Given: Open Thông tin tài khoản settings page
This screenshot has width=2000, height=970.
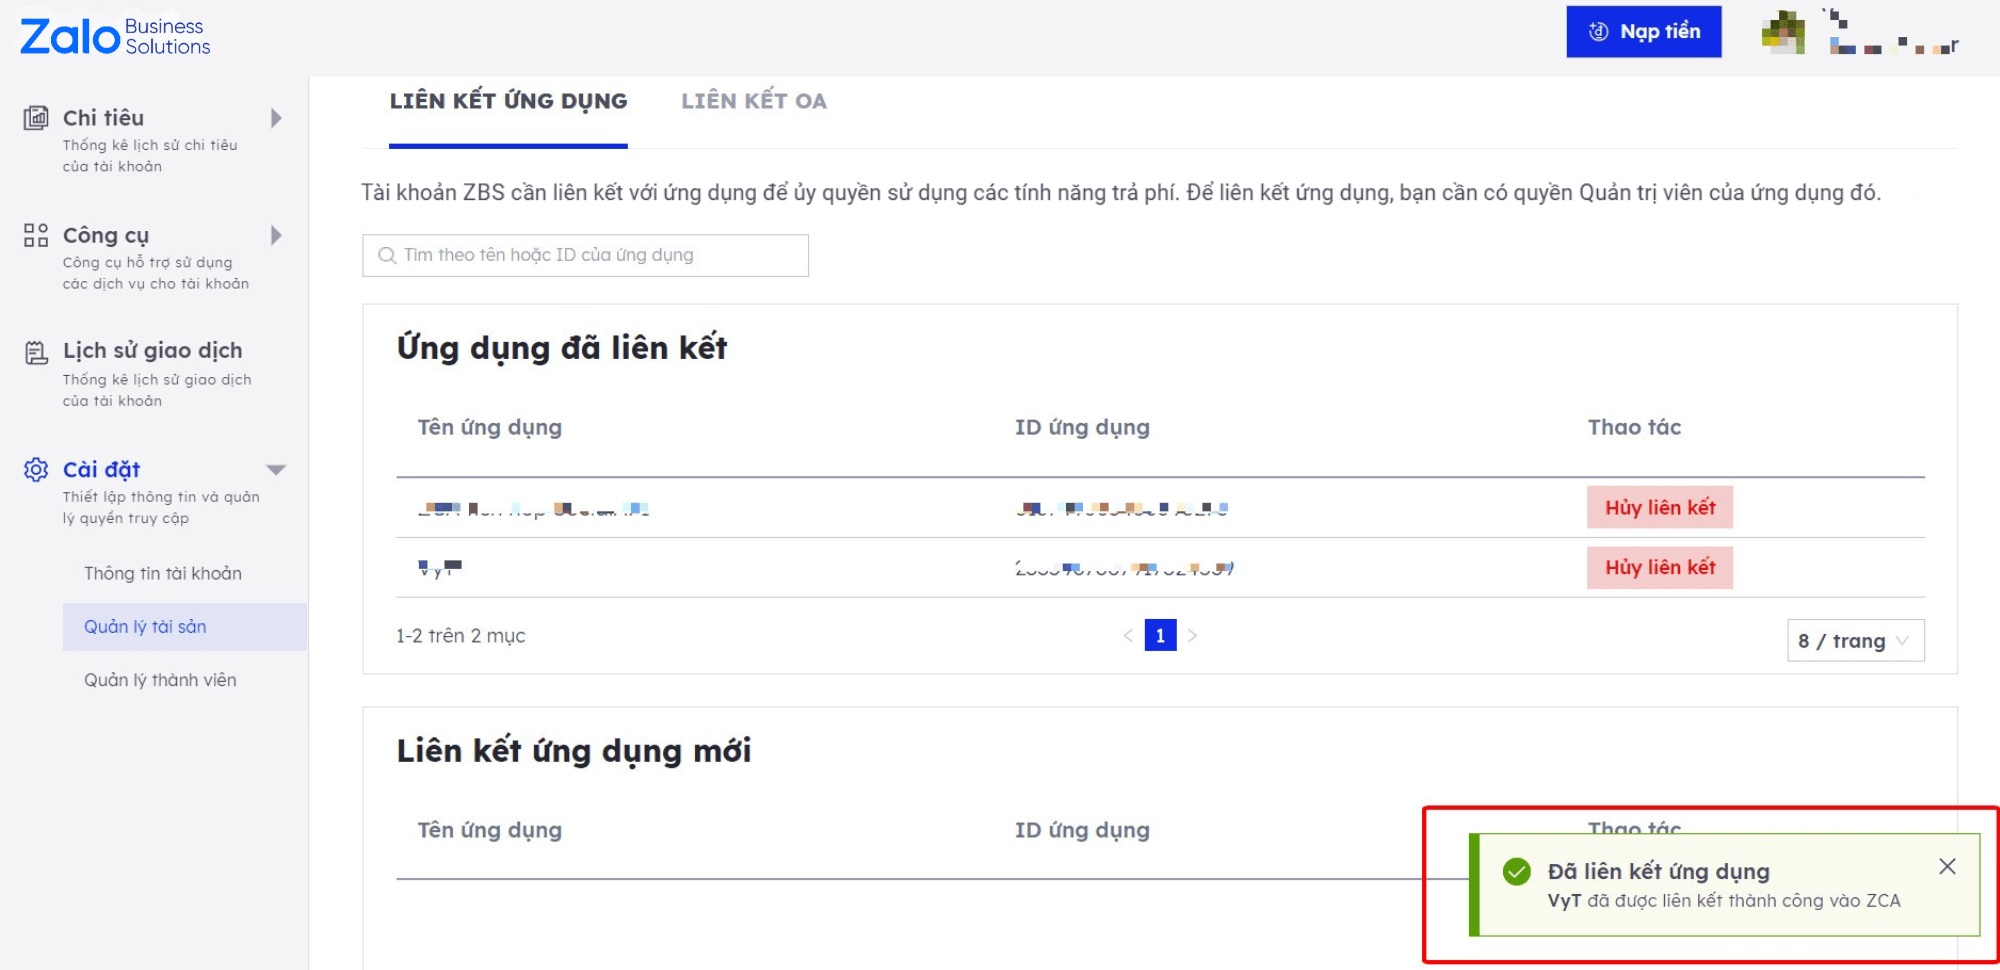Looking at the screenshot, I should [x=163, y=573].
